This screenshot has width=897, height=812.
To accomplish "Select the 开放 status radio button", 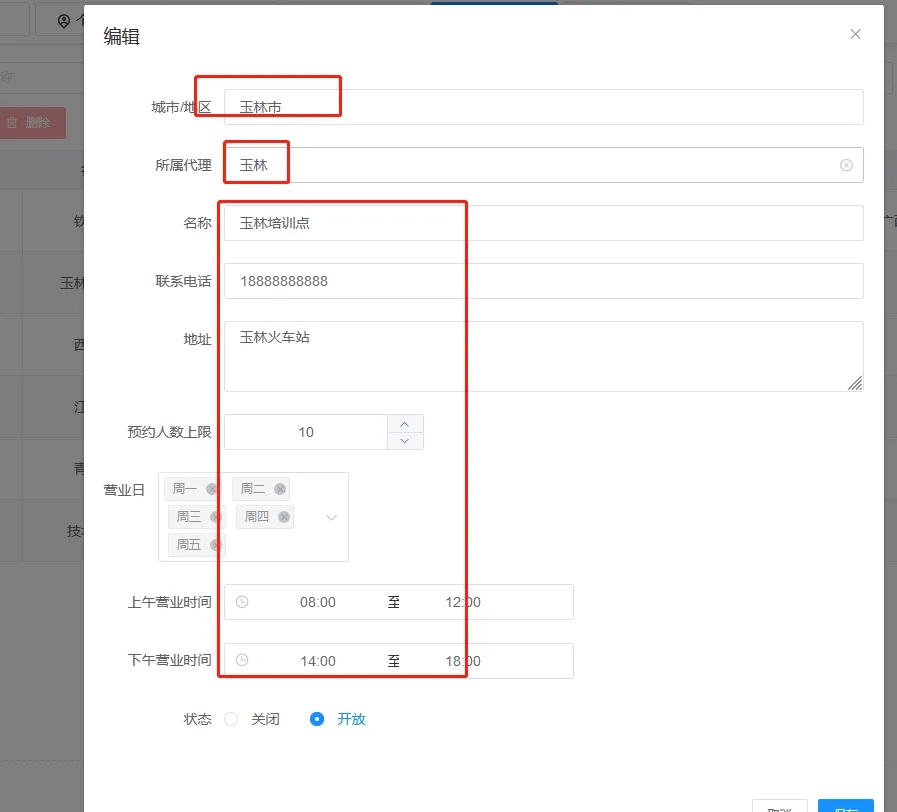I will [x=317, y=719].
